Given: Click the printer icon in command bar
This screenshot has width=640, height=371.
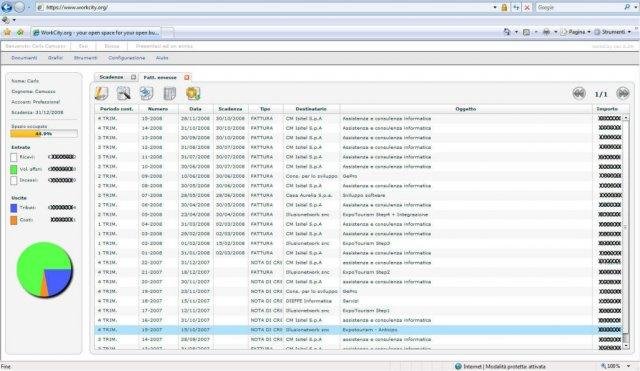Looking at the screenshot, I should [546, 32].
